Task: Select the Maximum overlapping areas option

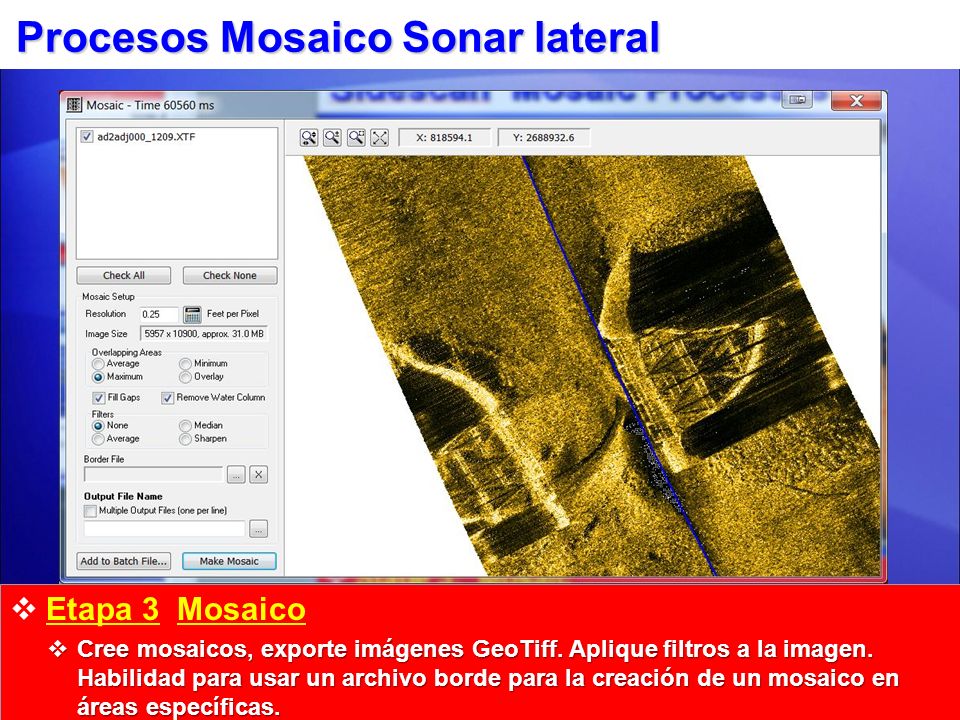Action: [x=98, y=377]
